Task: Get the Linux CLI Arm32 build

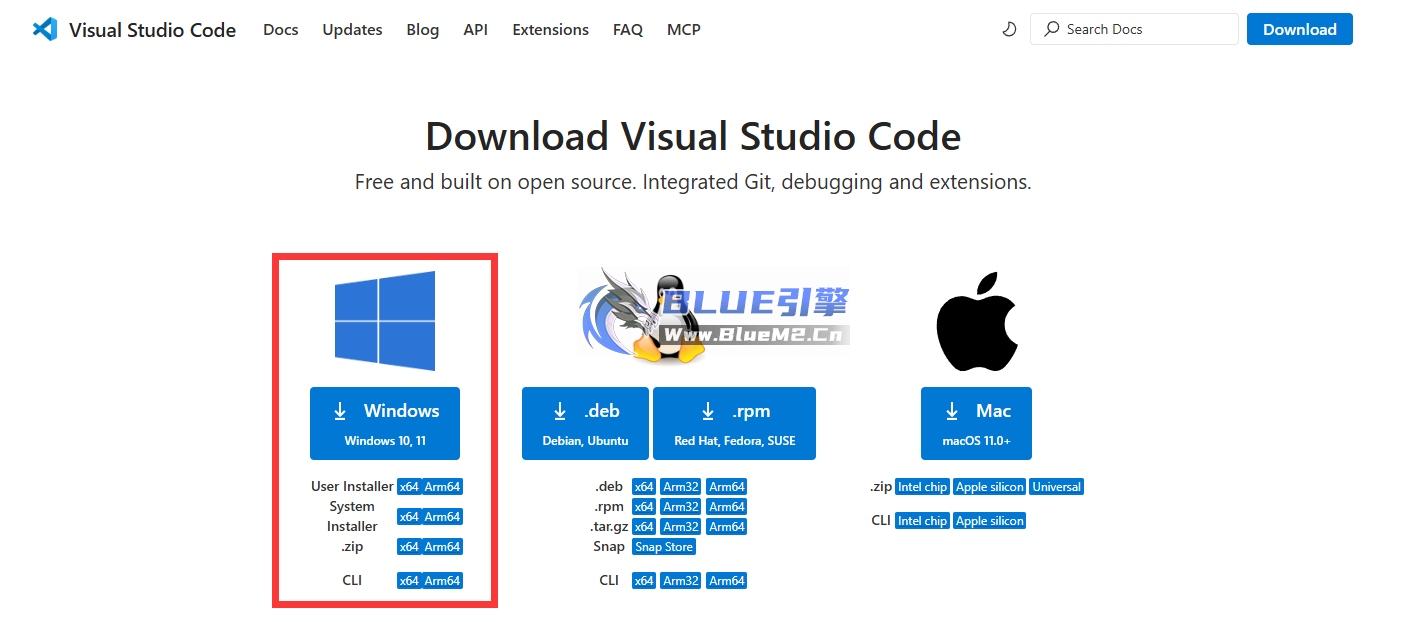Action: (681, 581)
